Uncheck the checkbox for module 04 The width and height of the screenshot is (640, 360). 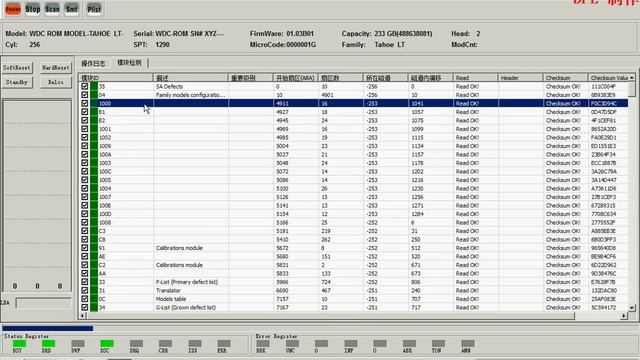(84, 95)
